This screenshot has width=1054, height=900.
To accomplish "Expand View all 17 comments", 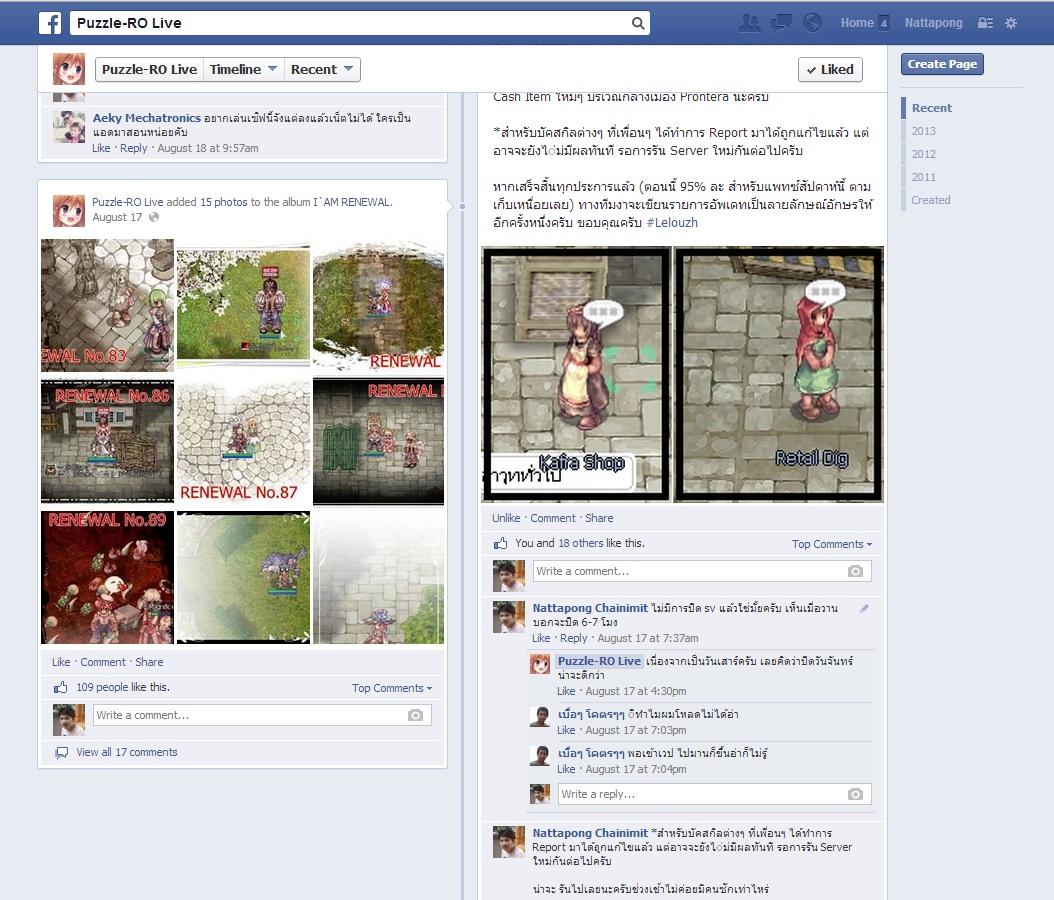I will pyautogui.click(x=127, y=752).
